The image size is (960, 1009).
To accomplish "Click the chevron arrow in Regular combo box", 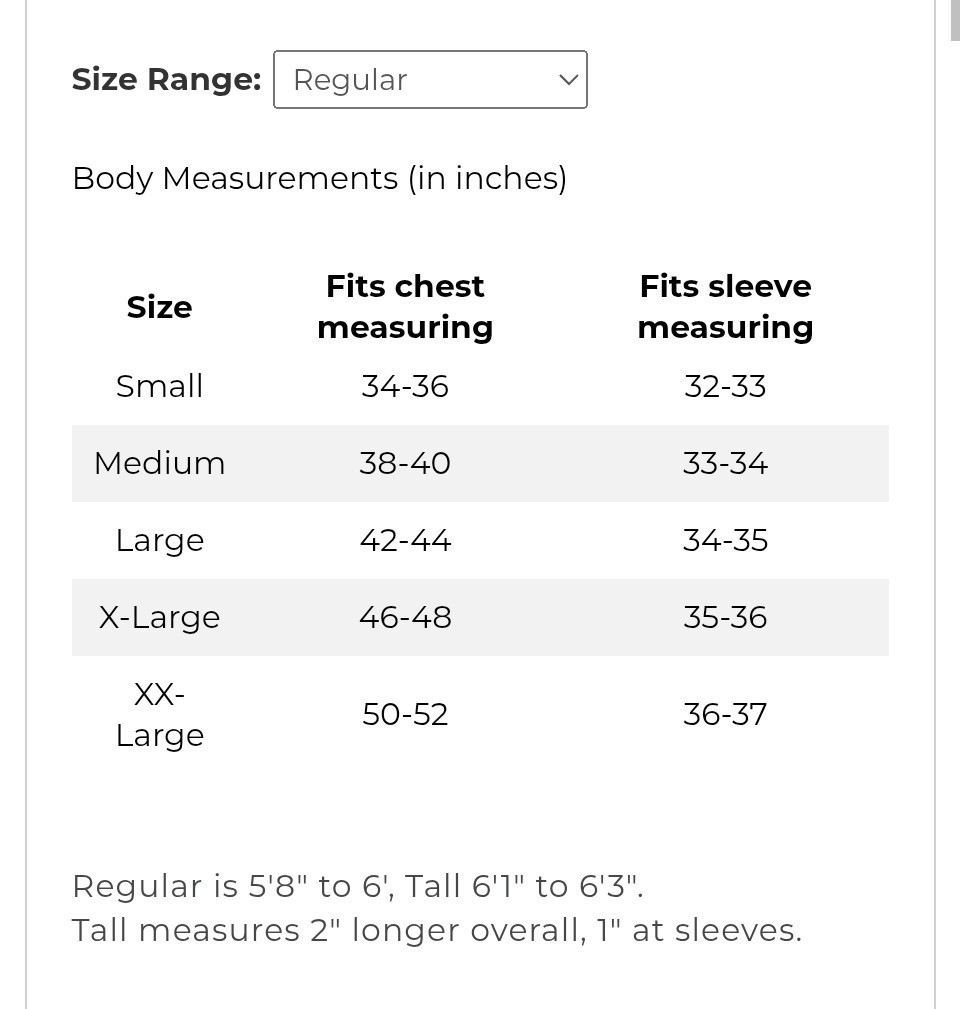I will (x=568, y=80).
